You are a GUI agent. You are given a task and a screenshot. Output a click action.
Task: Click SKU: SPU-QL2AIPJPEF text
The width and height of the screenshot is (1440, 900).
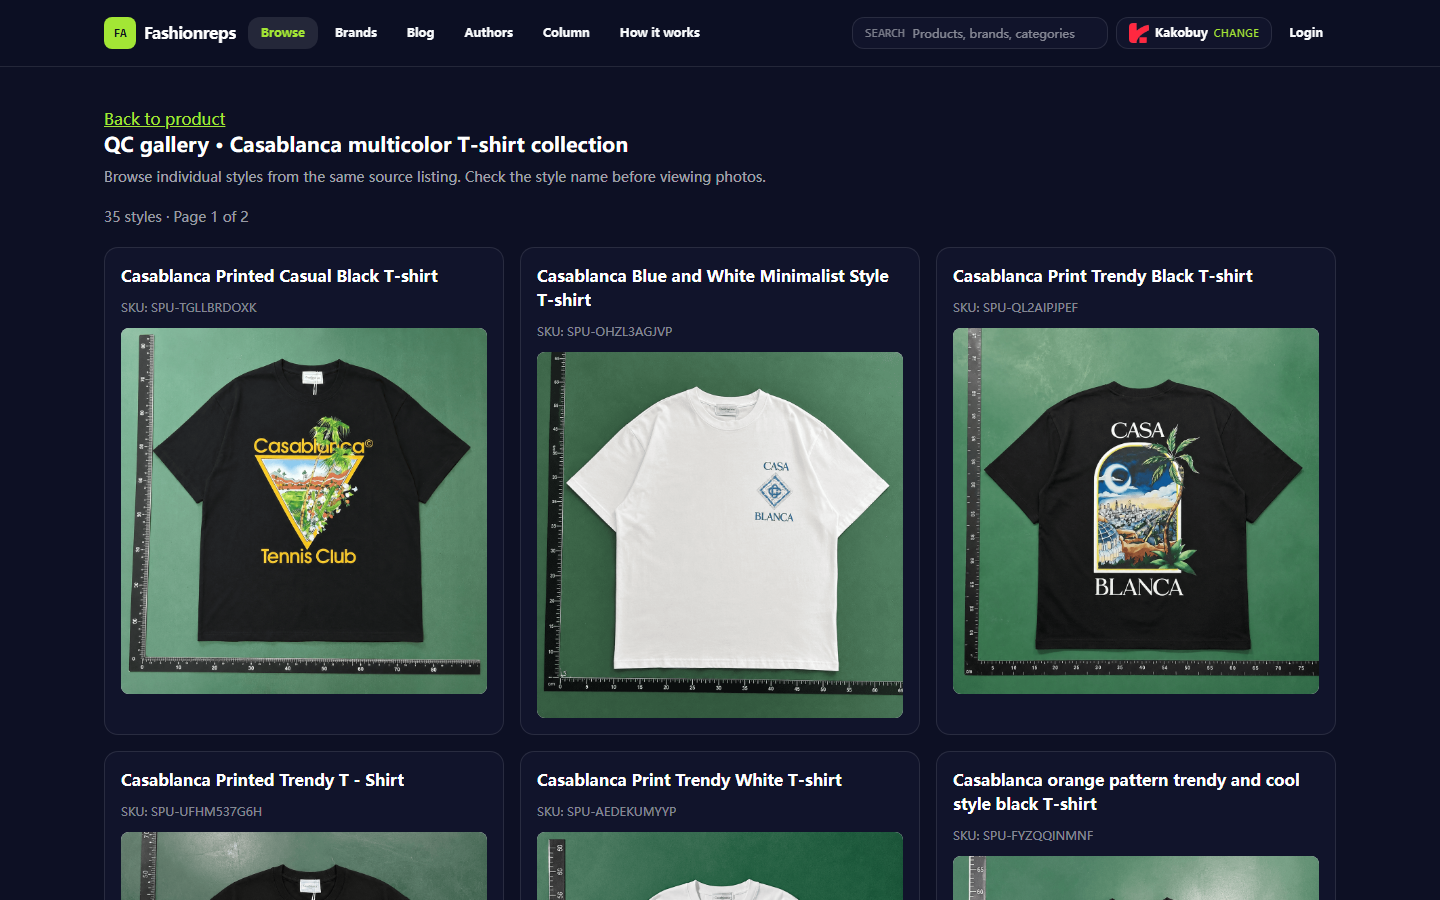pos(1016,308)
